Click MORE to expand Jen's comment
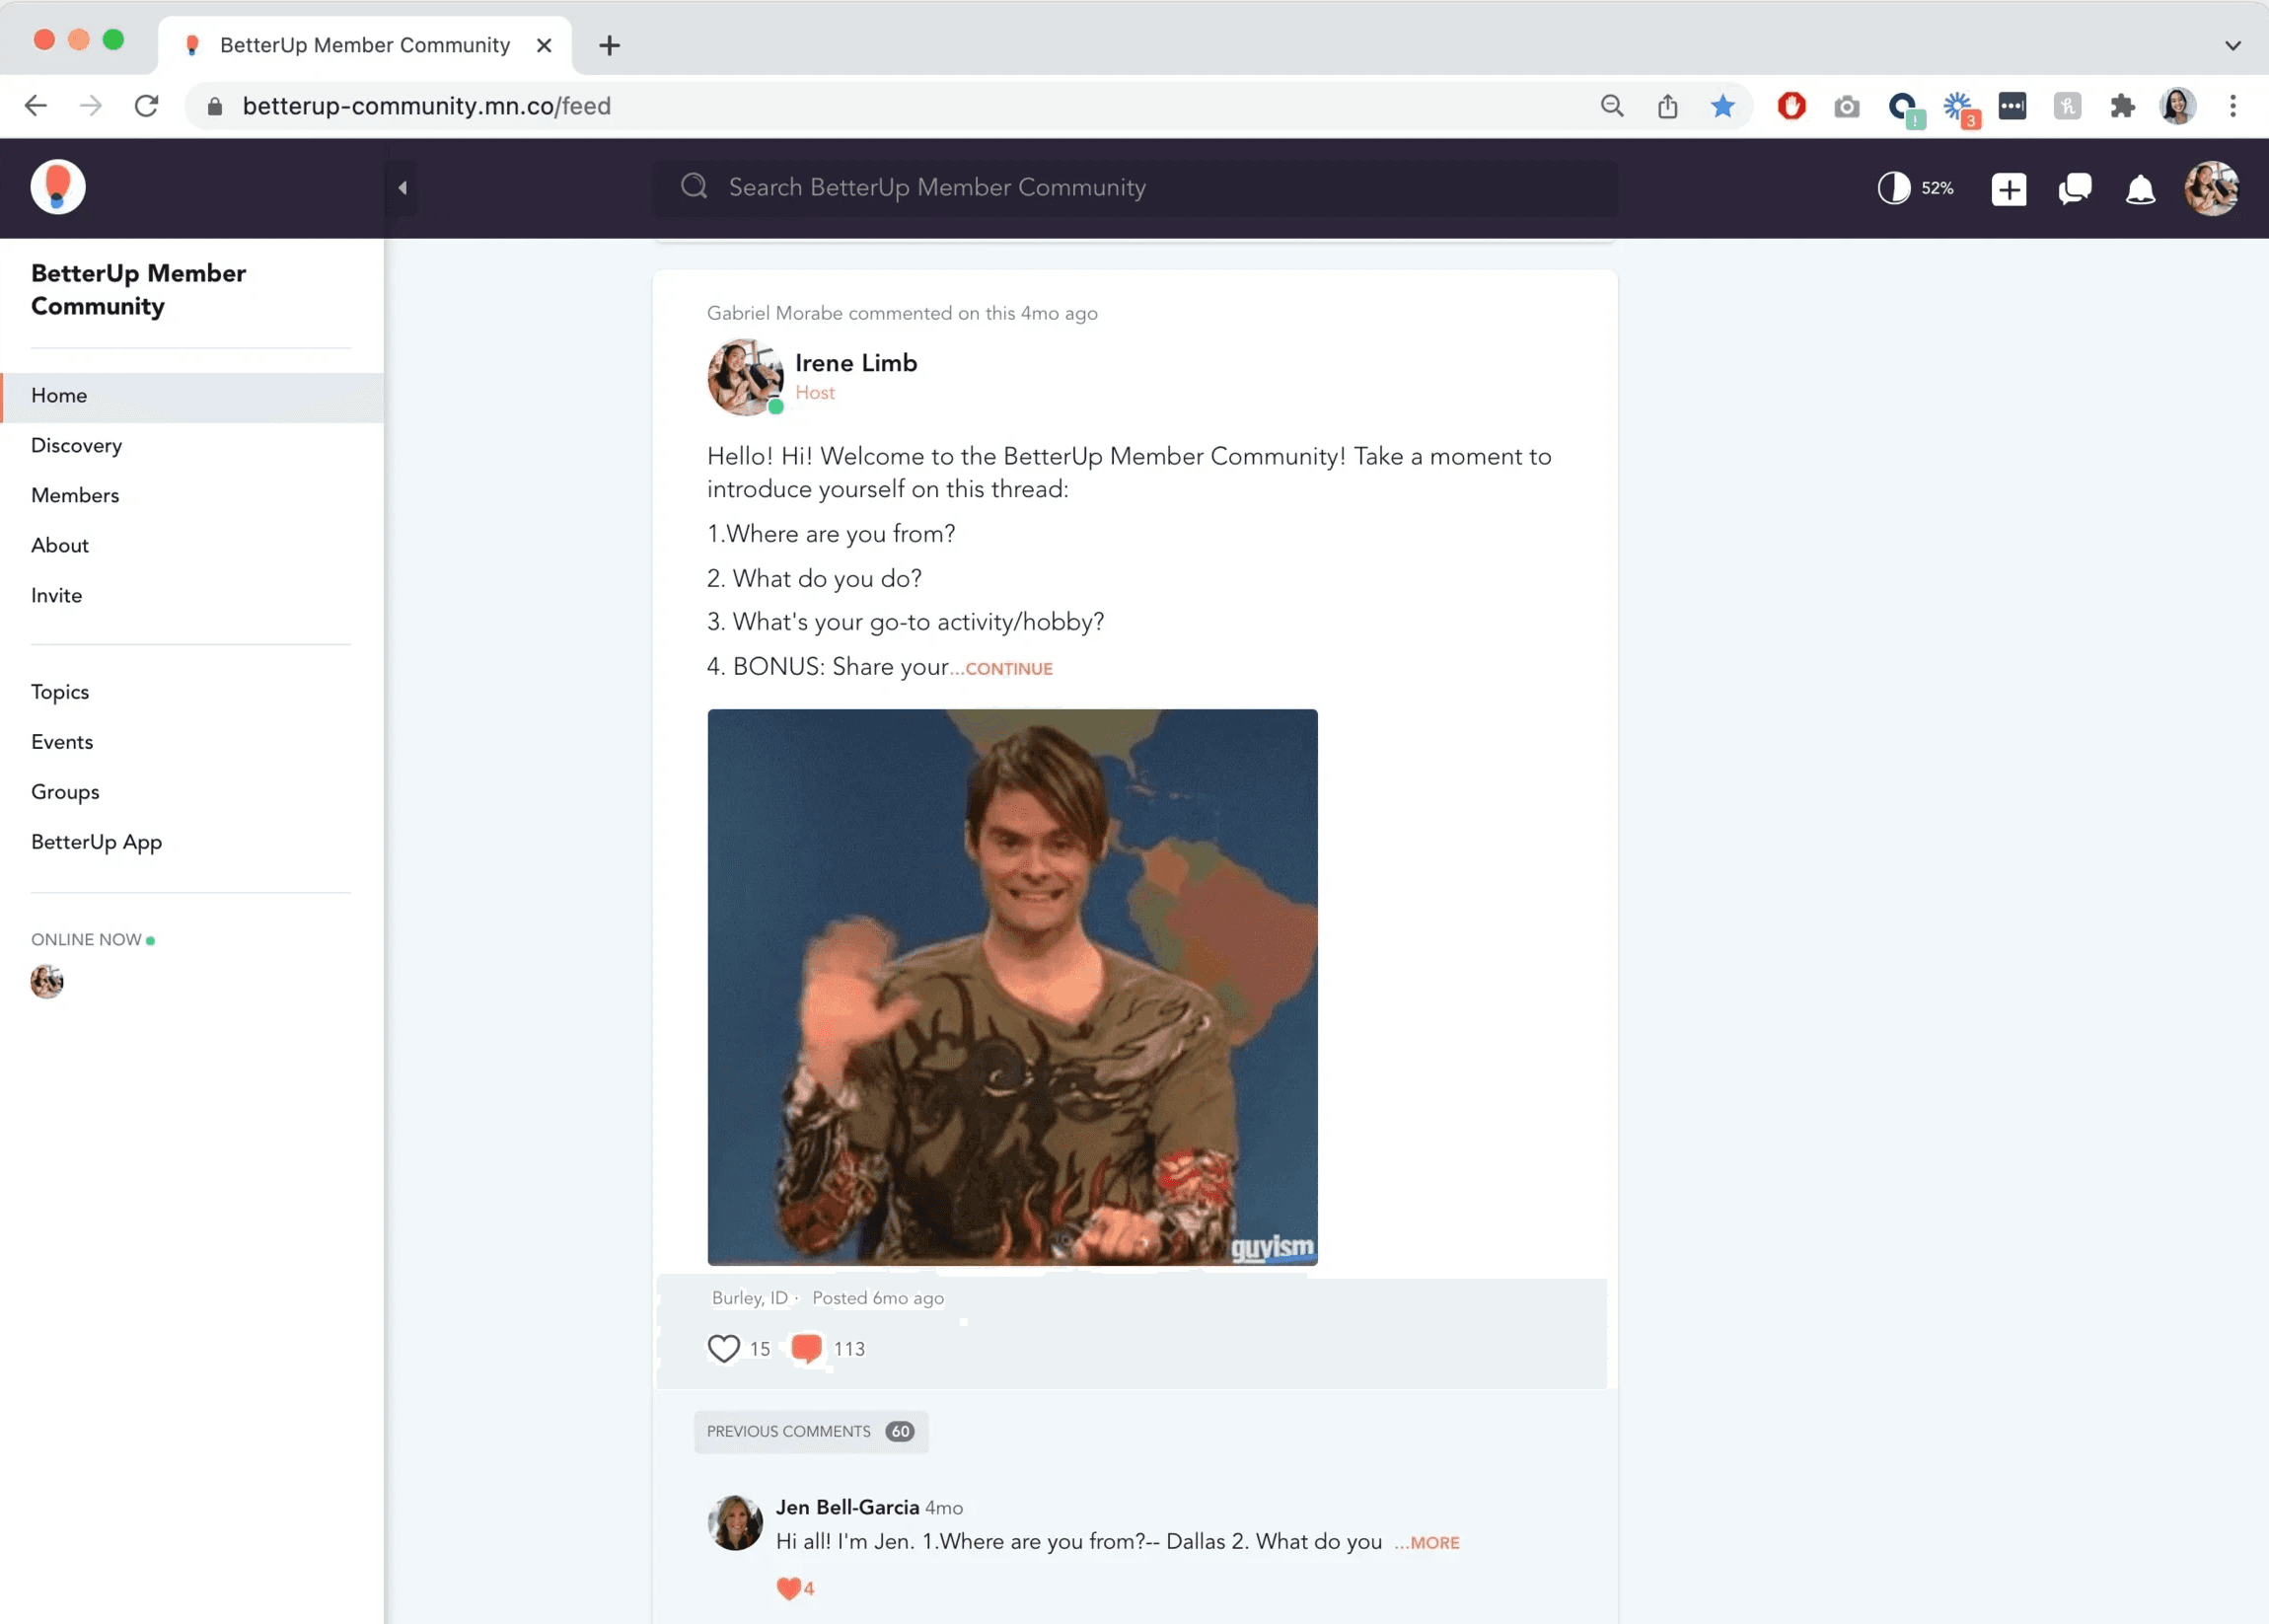 1434,1543
